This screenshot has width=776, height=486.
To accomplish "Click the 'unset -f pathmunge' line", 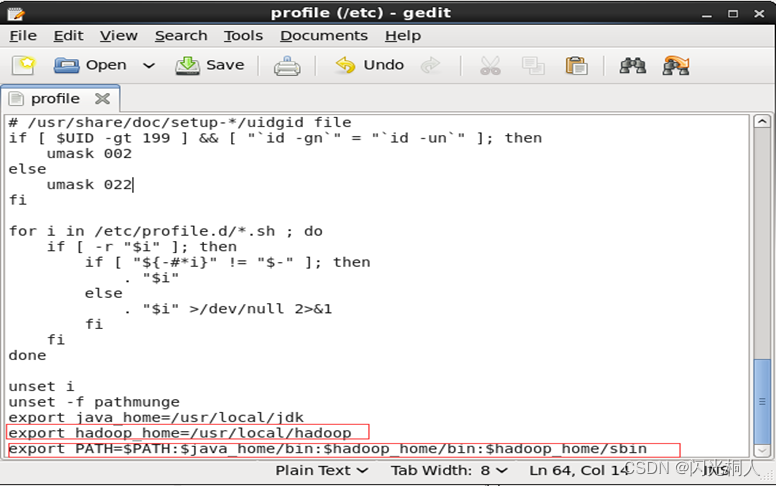I will (x=94, y=402).
